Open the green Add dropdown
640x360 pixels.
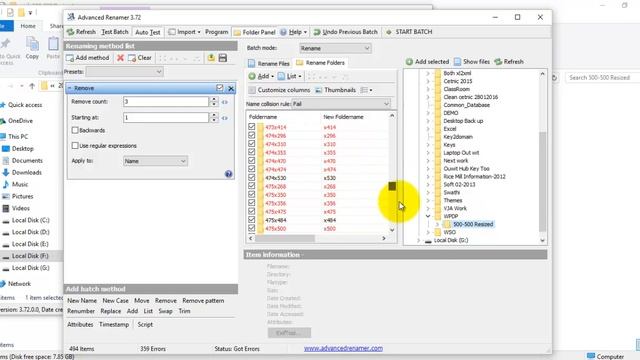pyautogui.click(x=261, y=76)
